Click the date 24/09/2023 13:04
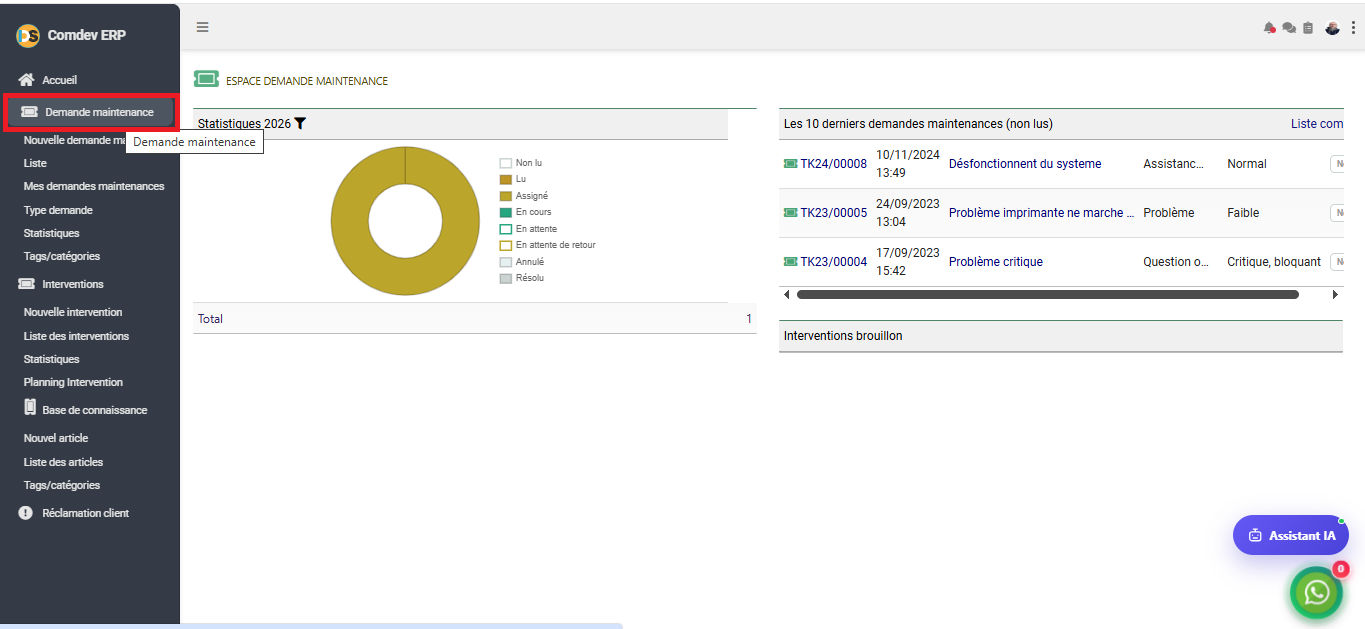This screenshot has height=629, width=1365. point(908,213)
